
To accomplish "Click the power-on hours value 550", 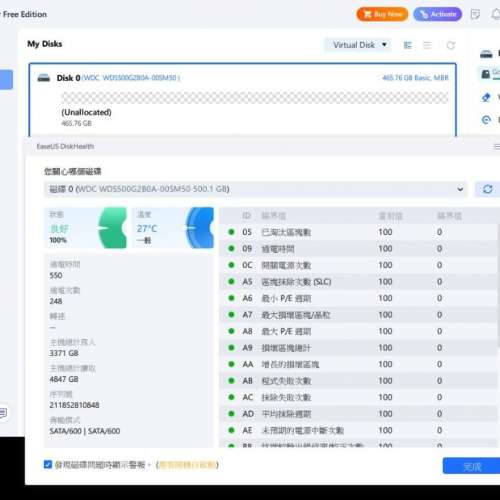I will point(56,275).
